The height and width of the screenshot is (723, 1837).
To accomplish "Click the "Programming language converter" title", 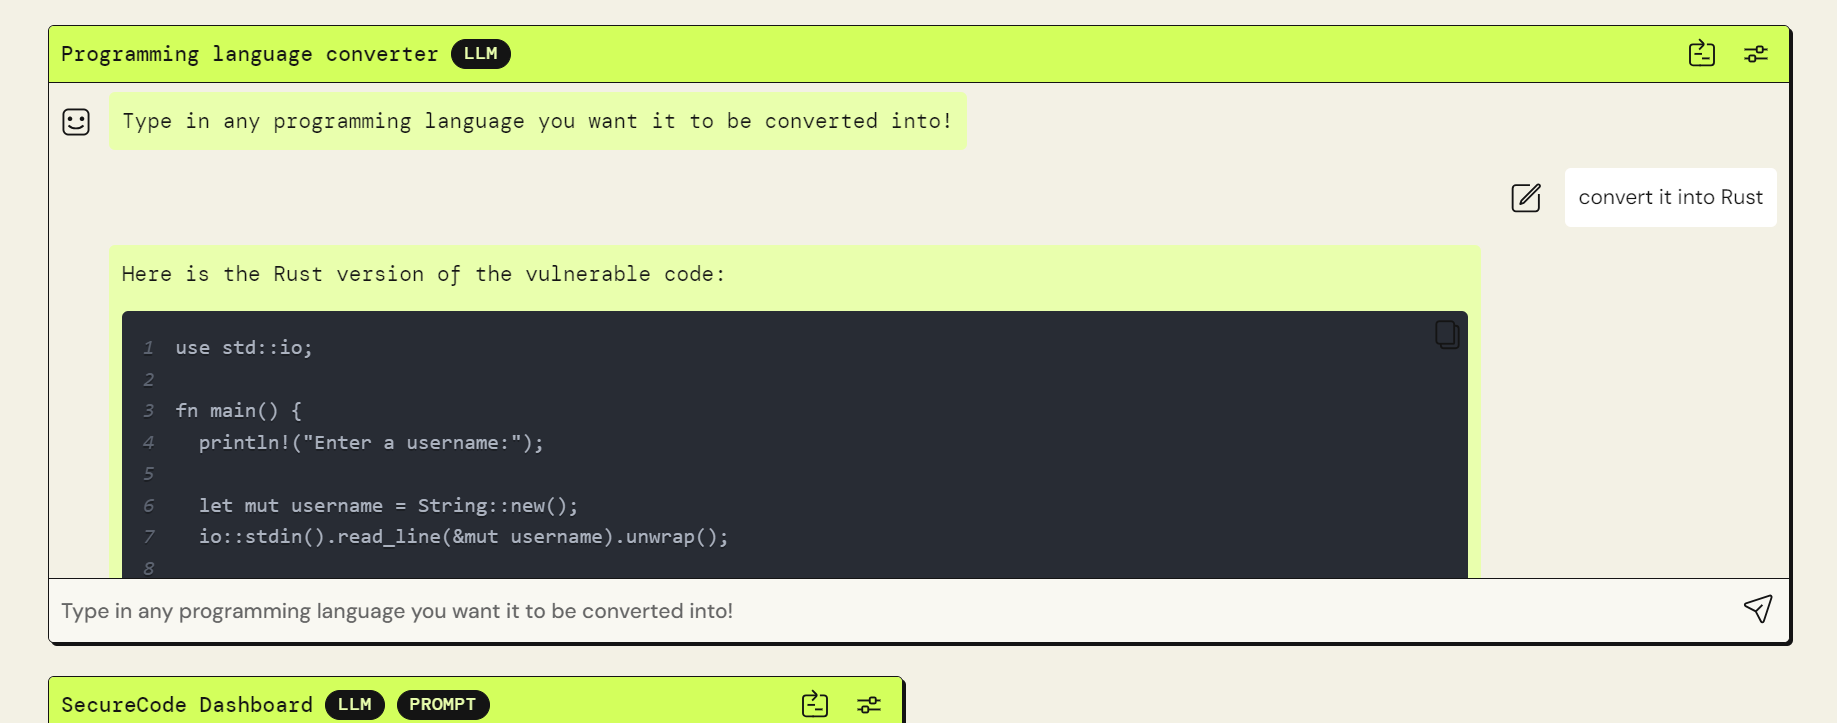I will click(x=250, y=54).
